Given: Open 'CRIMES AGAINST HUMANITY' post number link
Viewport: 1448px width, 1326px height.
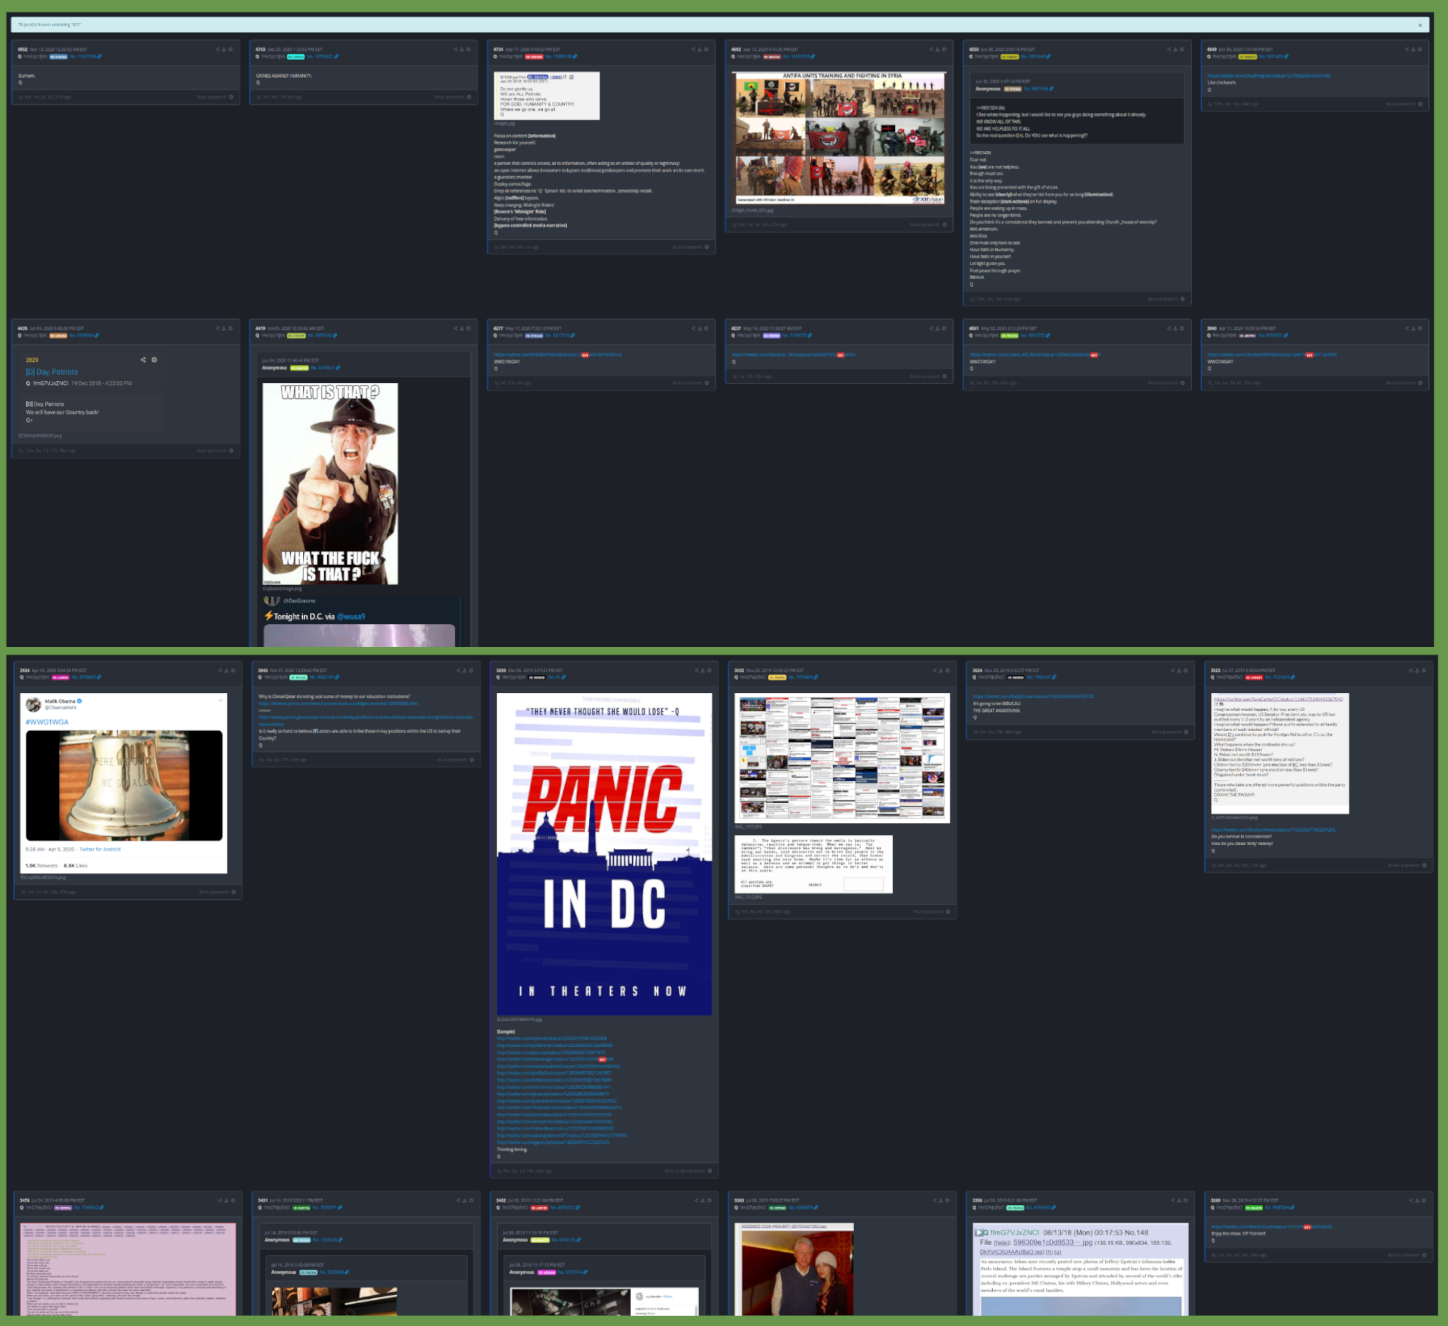Looking at the screenshot, I should (325, 57).
